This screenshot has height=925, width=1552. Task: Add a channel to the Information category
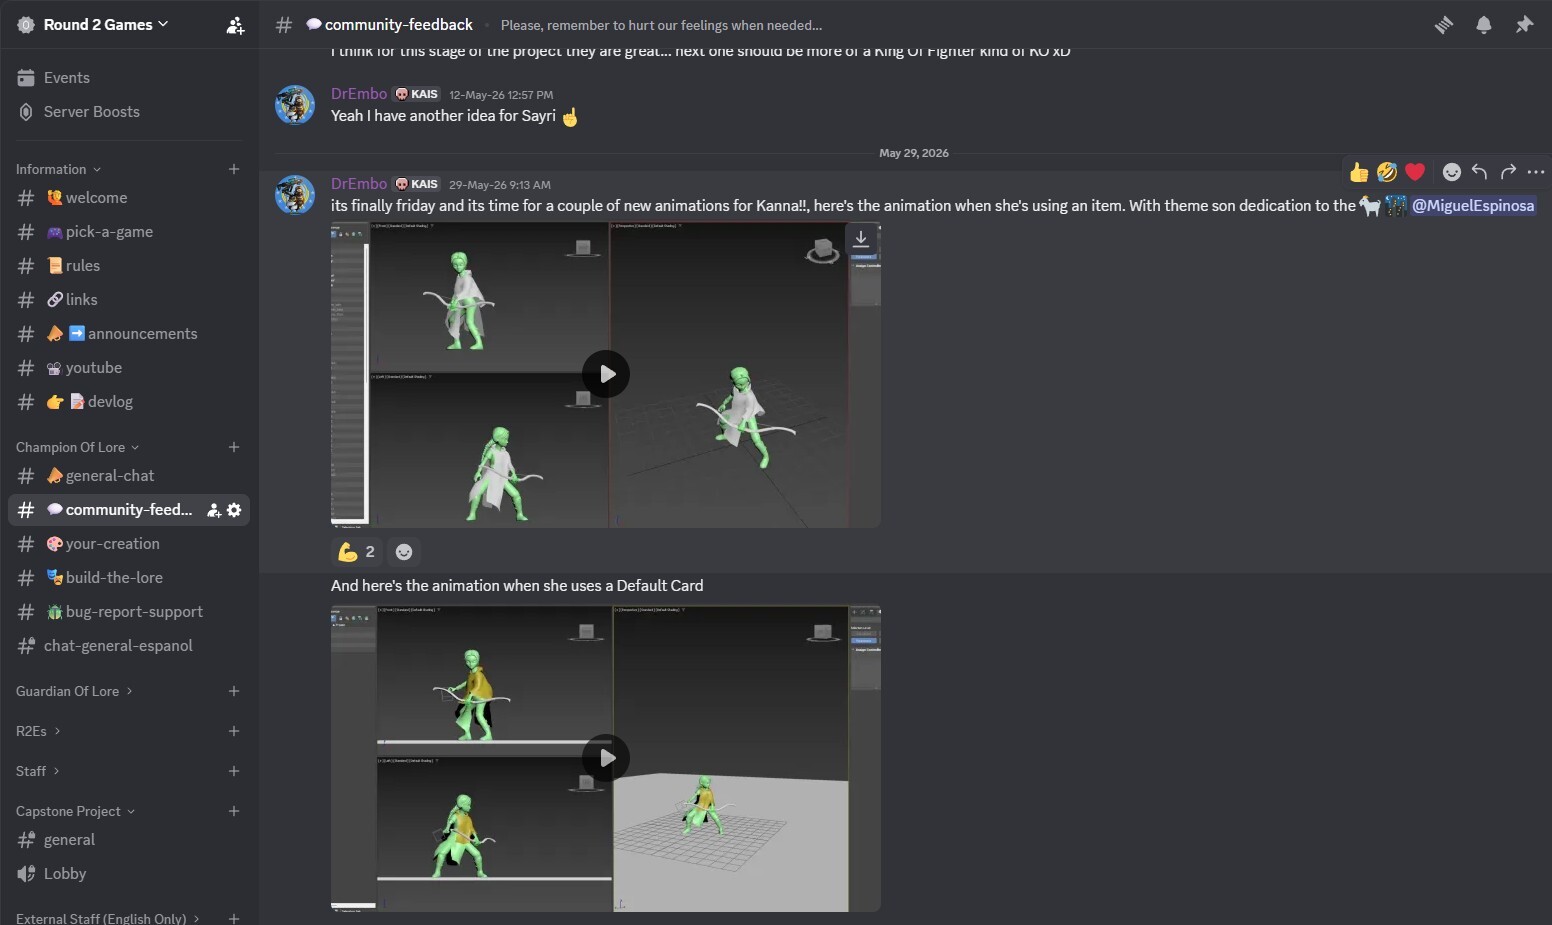(234, 169)
